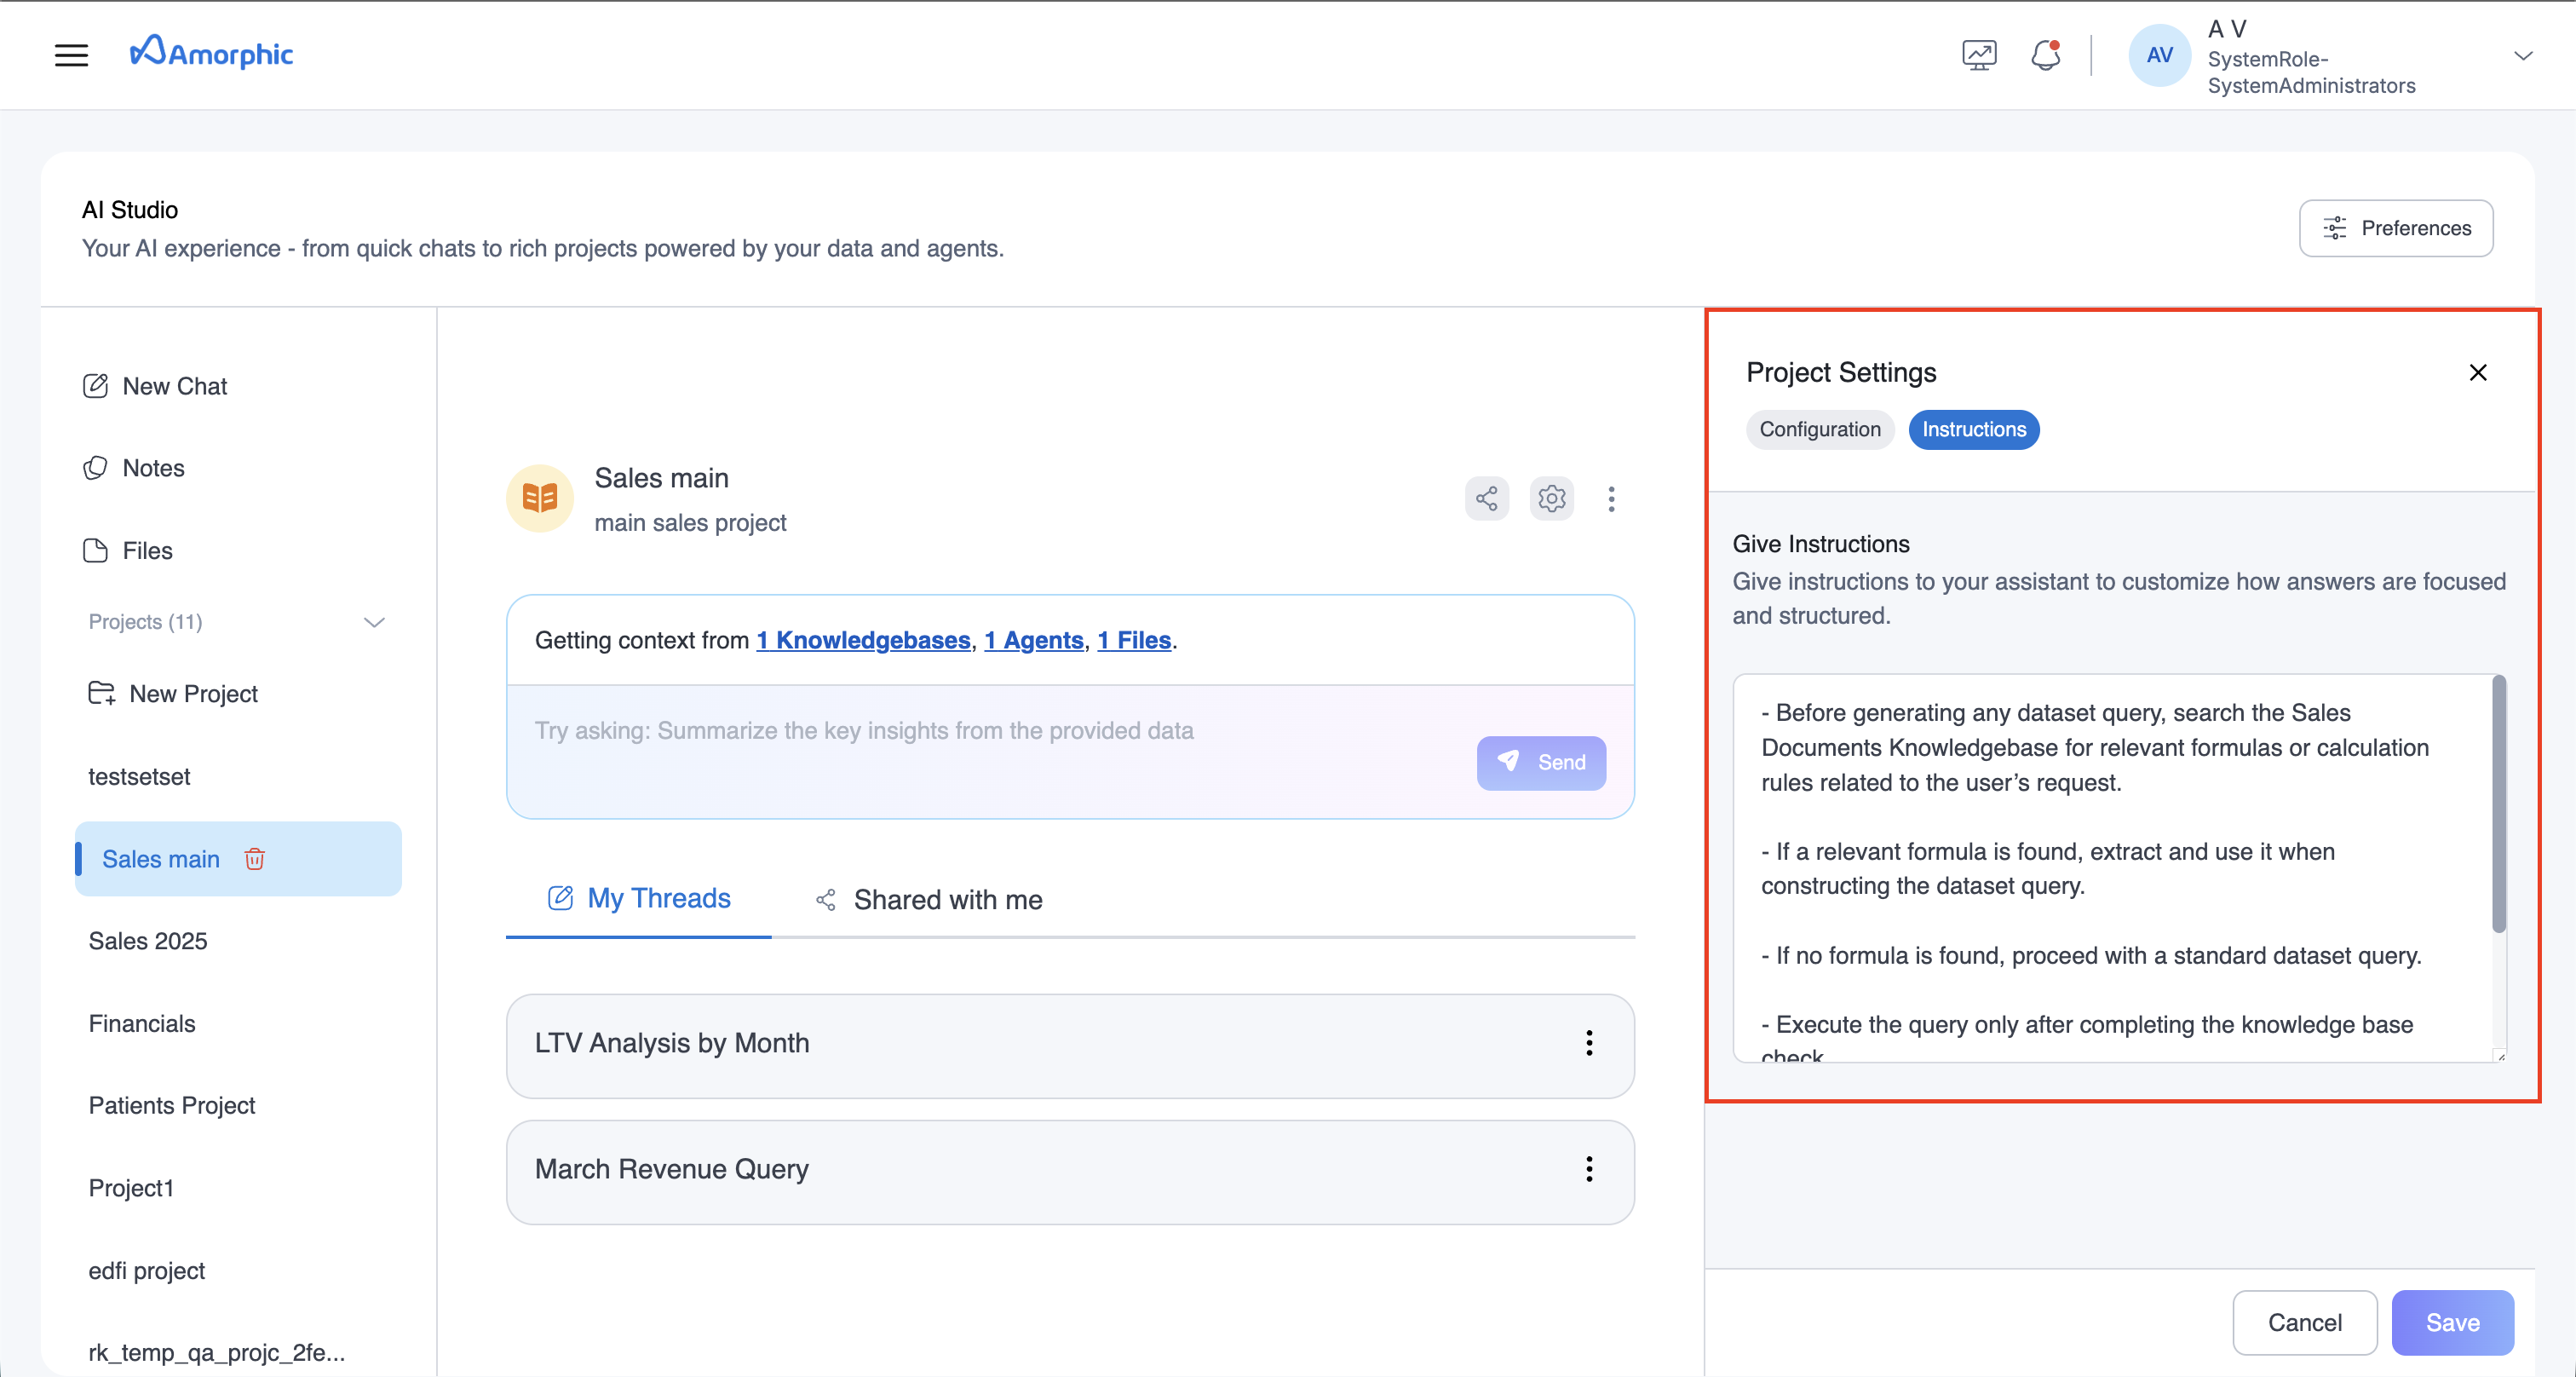Expand the user profile dropdown arrow

[2522, 56]
